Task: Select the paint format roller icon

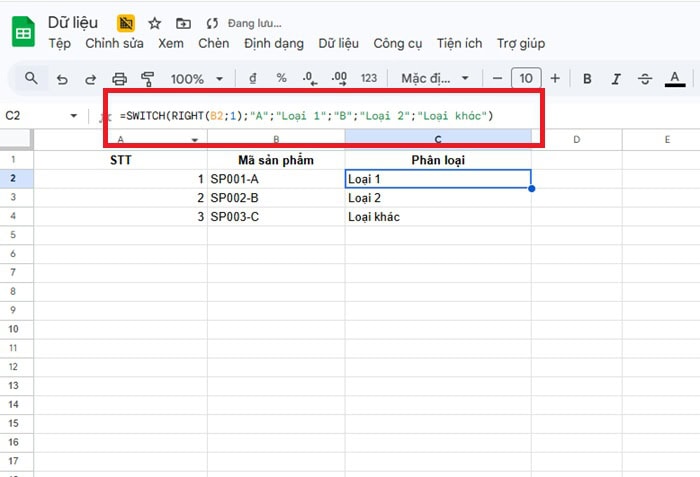Action: click(148, 78)
